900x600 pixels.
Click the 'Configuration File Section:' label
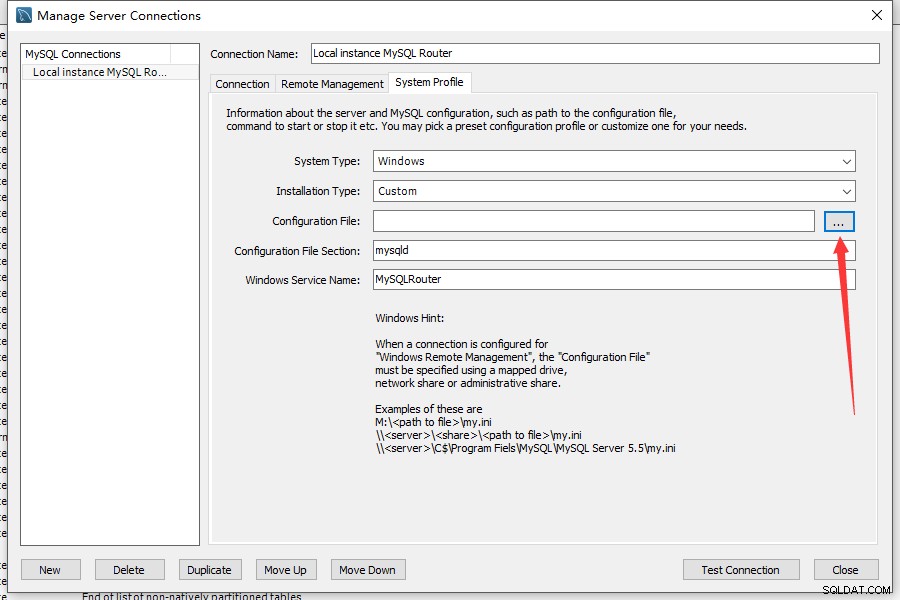pos(297,251)
